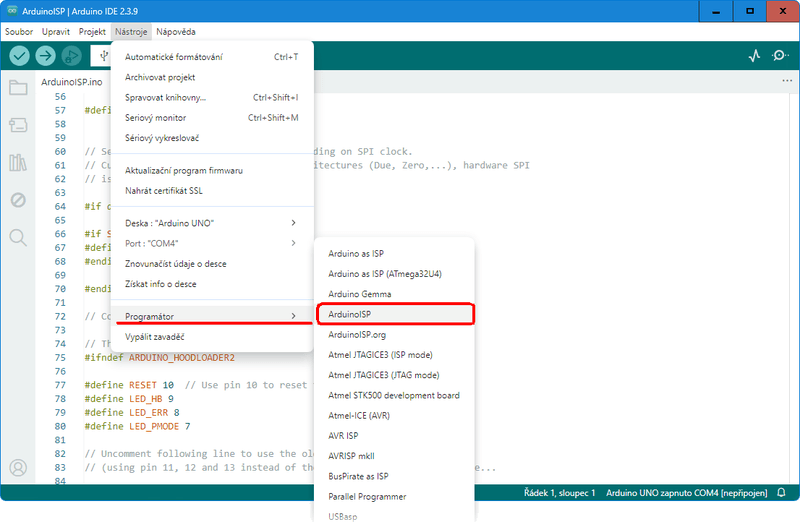Expand the Programátor submenu
The height and width of the screenshot is (522, 800).
pyautogui.click(x=212, y=316)
